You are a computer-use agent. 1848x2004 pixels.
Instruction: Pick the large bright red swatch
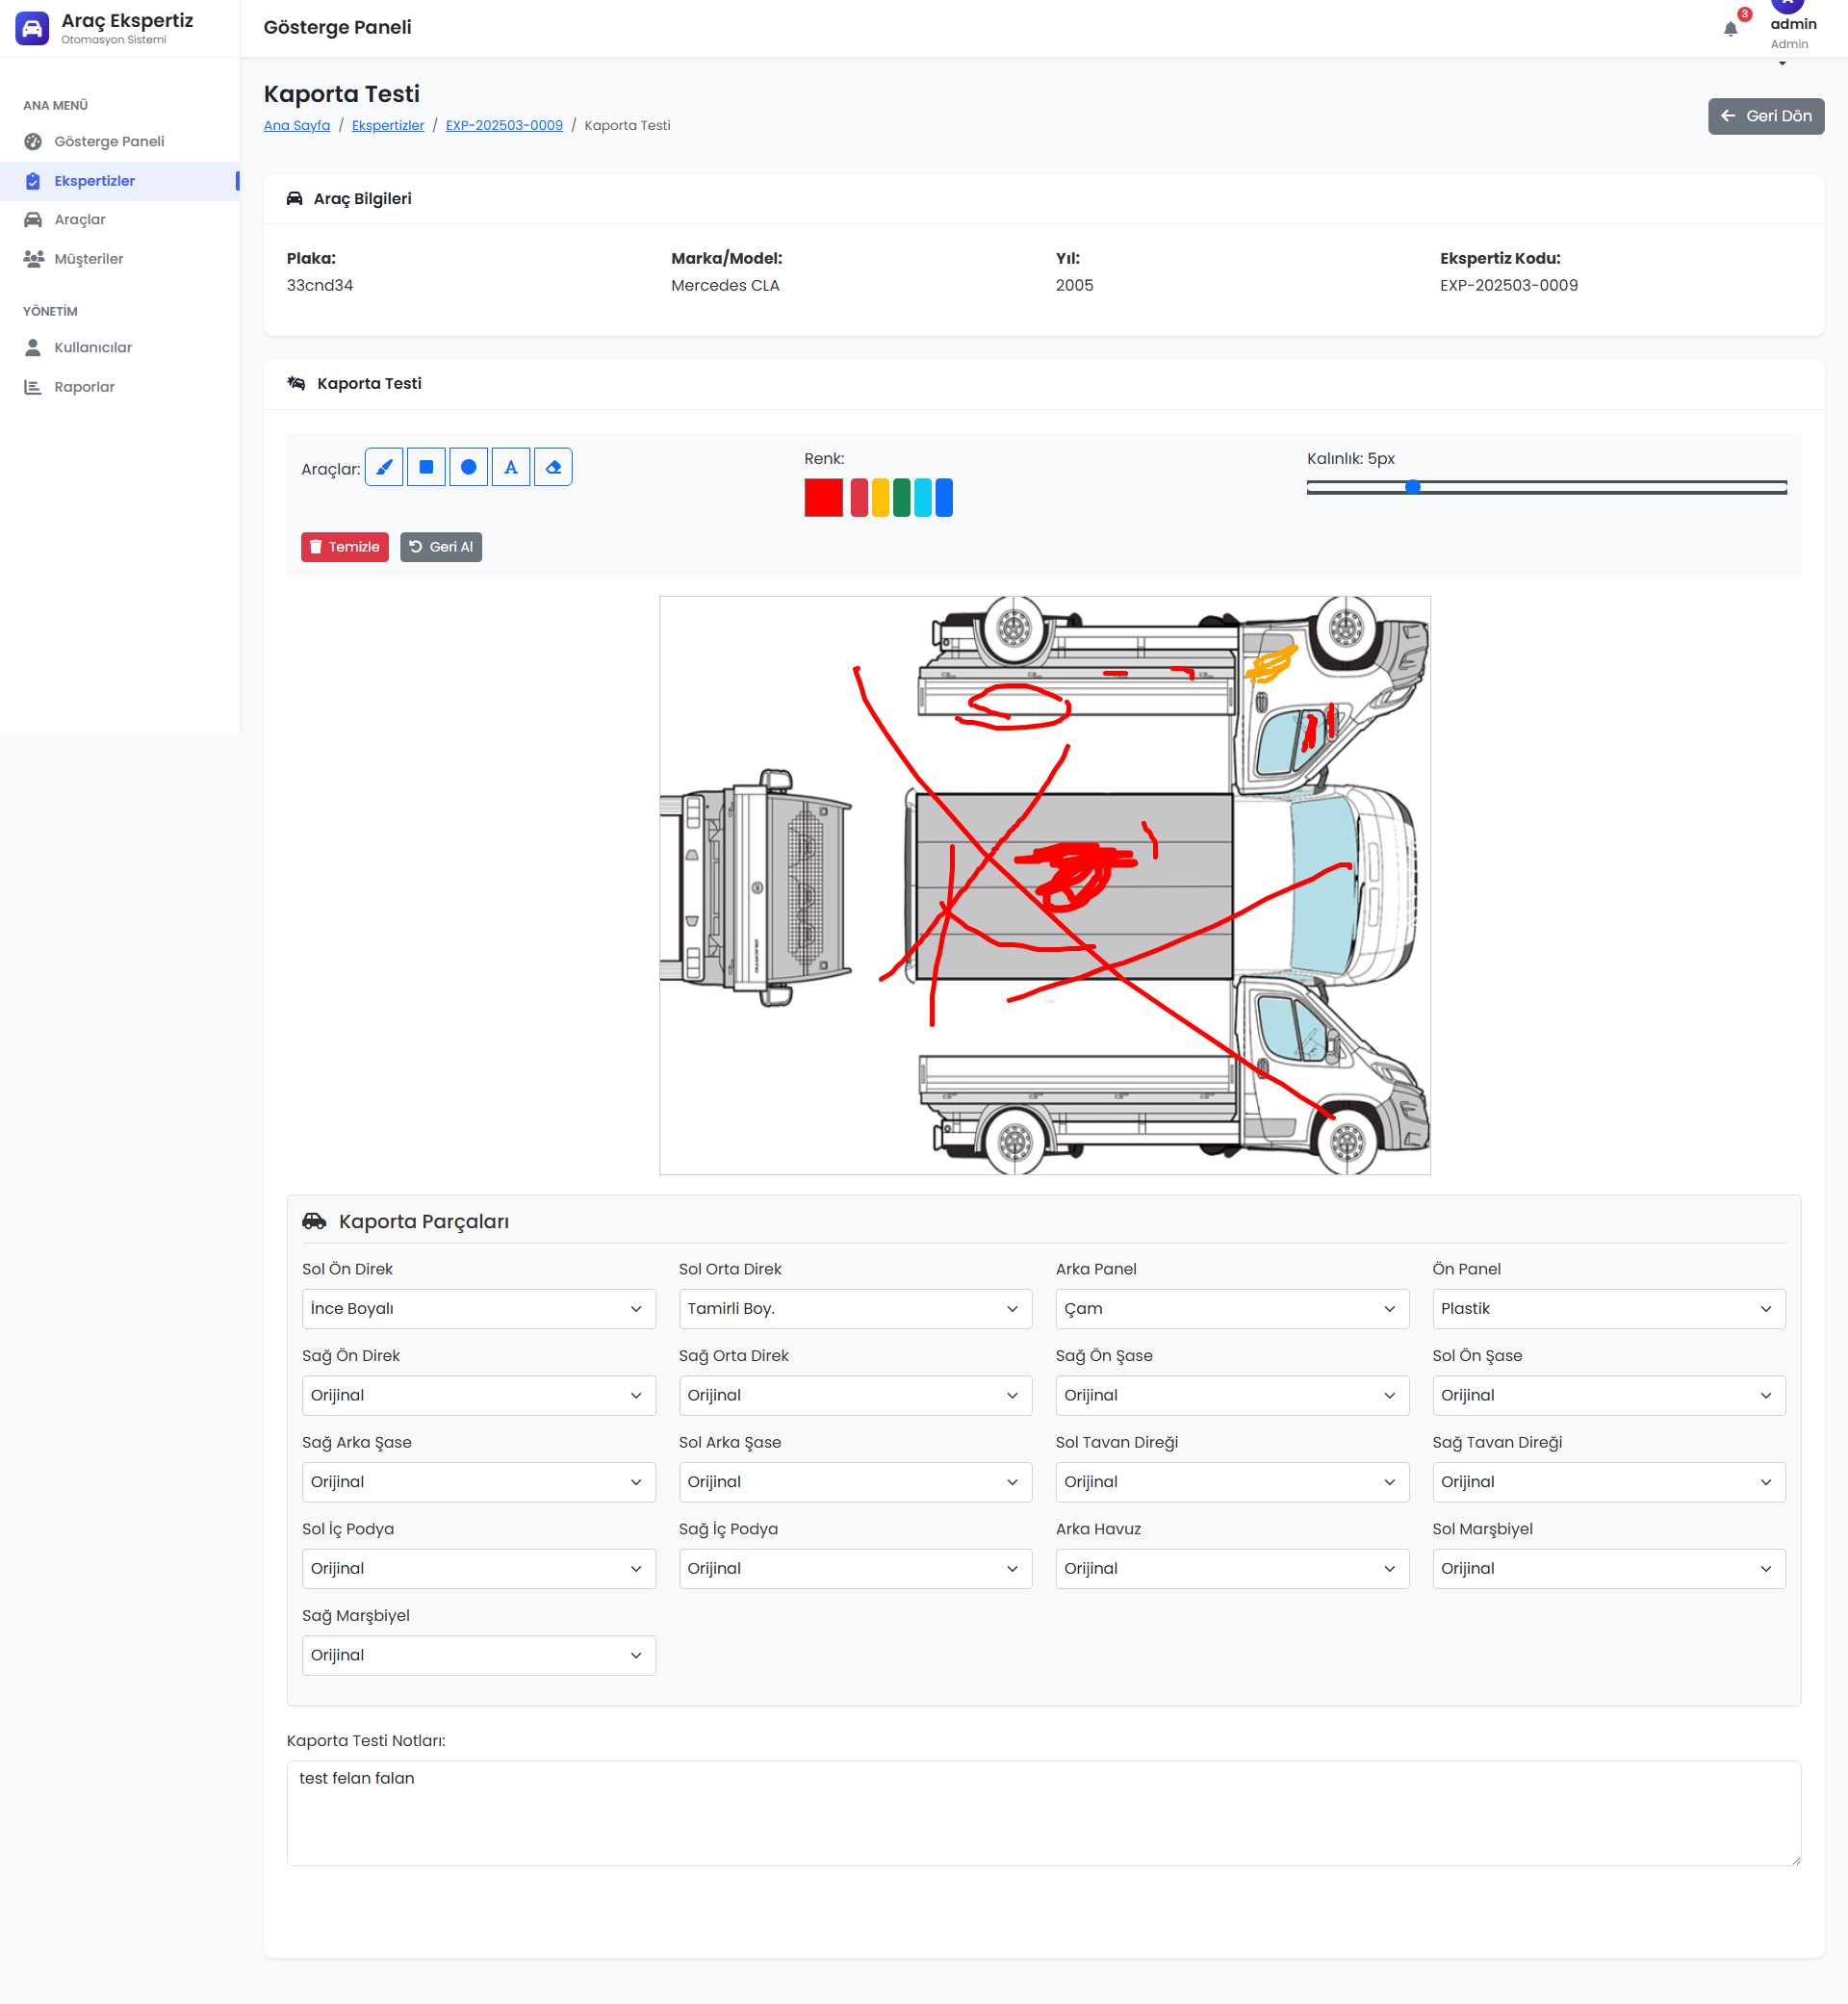[824, 498]
